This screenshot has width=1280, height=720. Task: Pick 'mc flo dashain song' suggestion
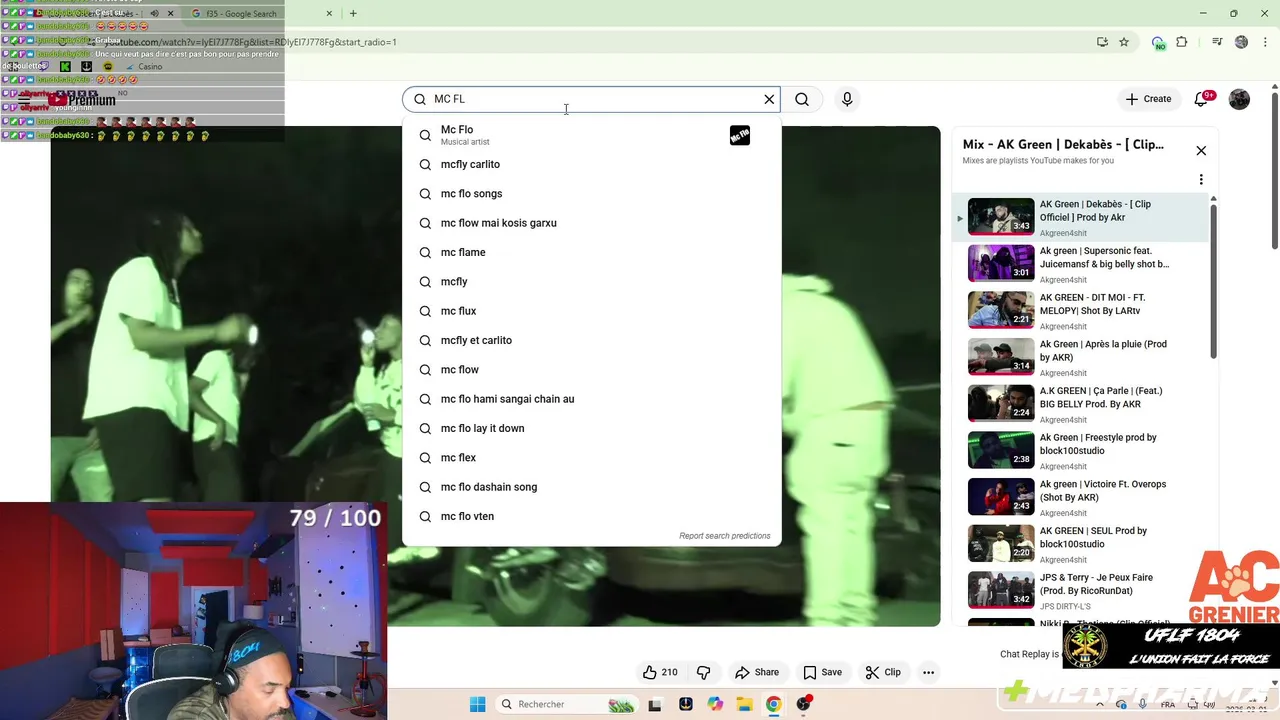click(x=591, y=487)
